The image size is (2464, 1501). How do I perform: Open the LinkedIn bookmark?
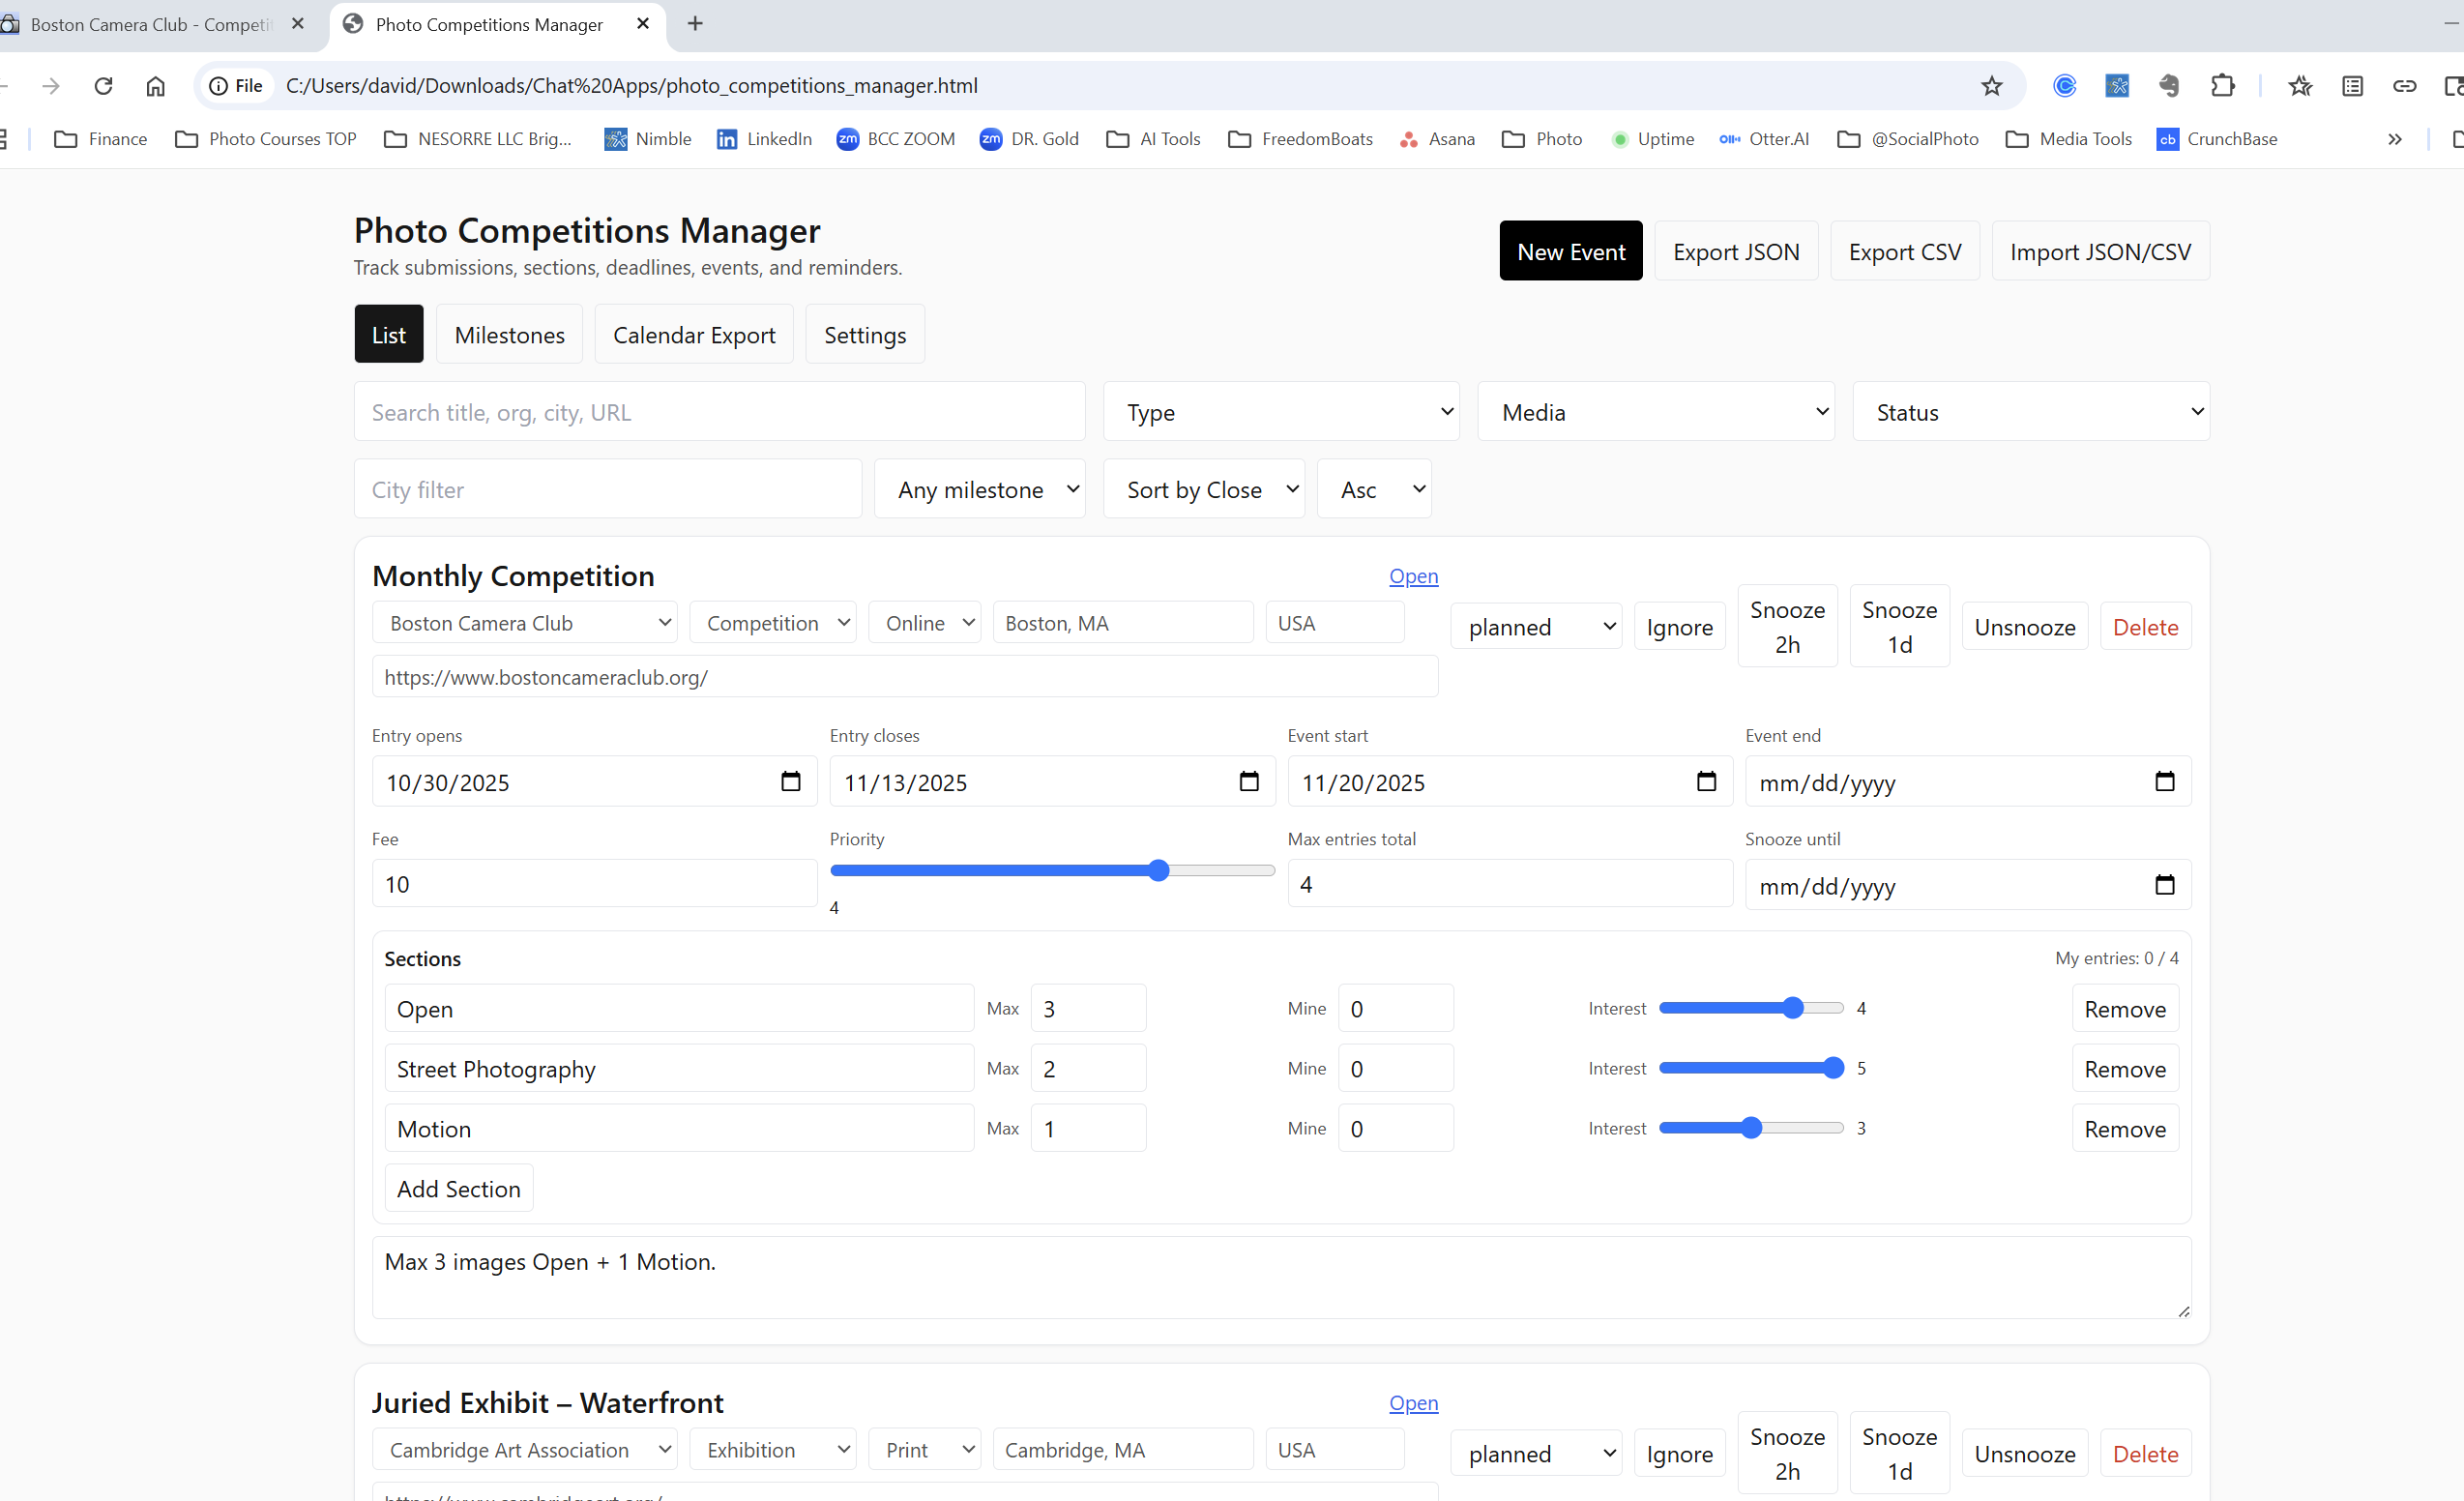[764, 139]
